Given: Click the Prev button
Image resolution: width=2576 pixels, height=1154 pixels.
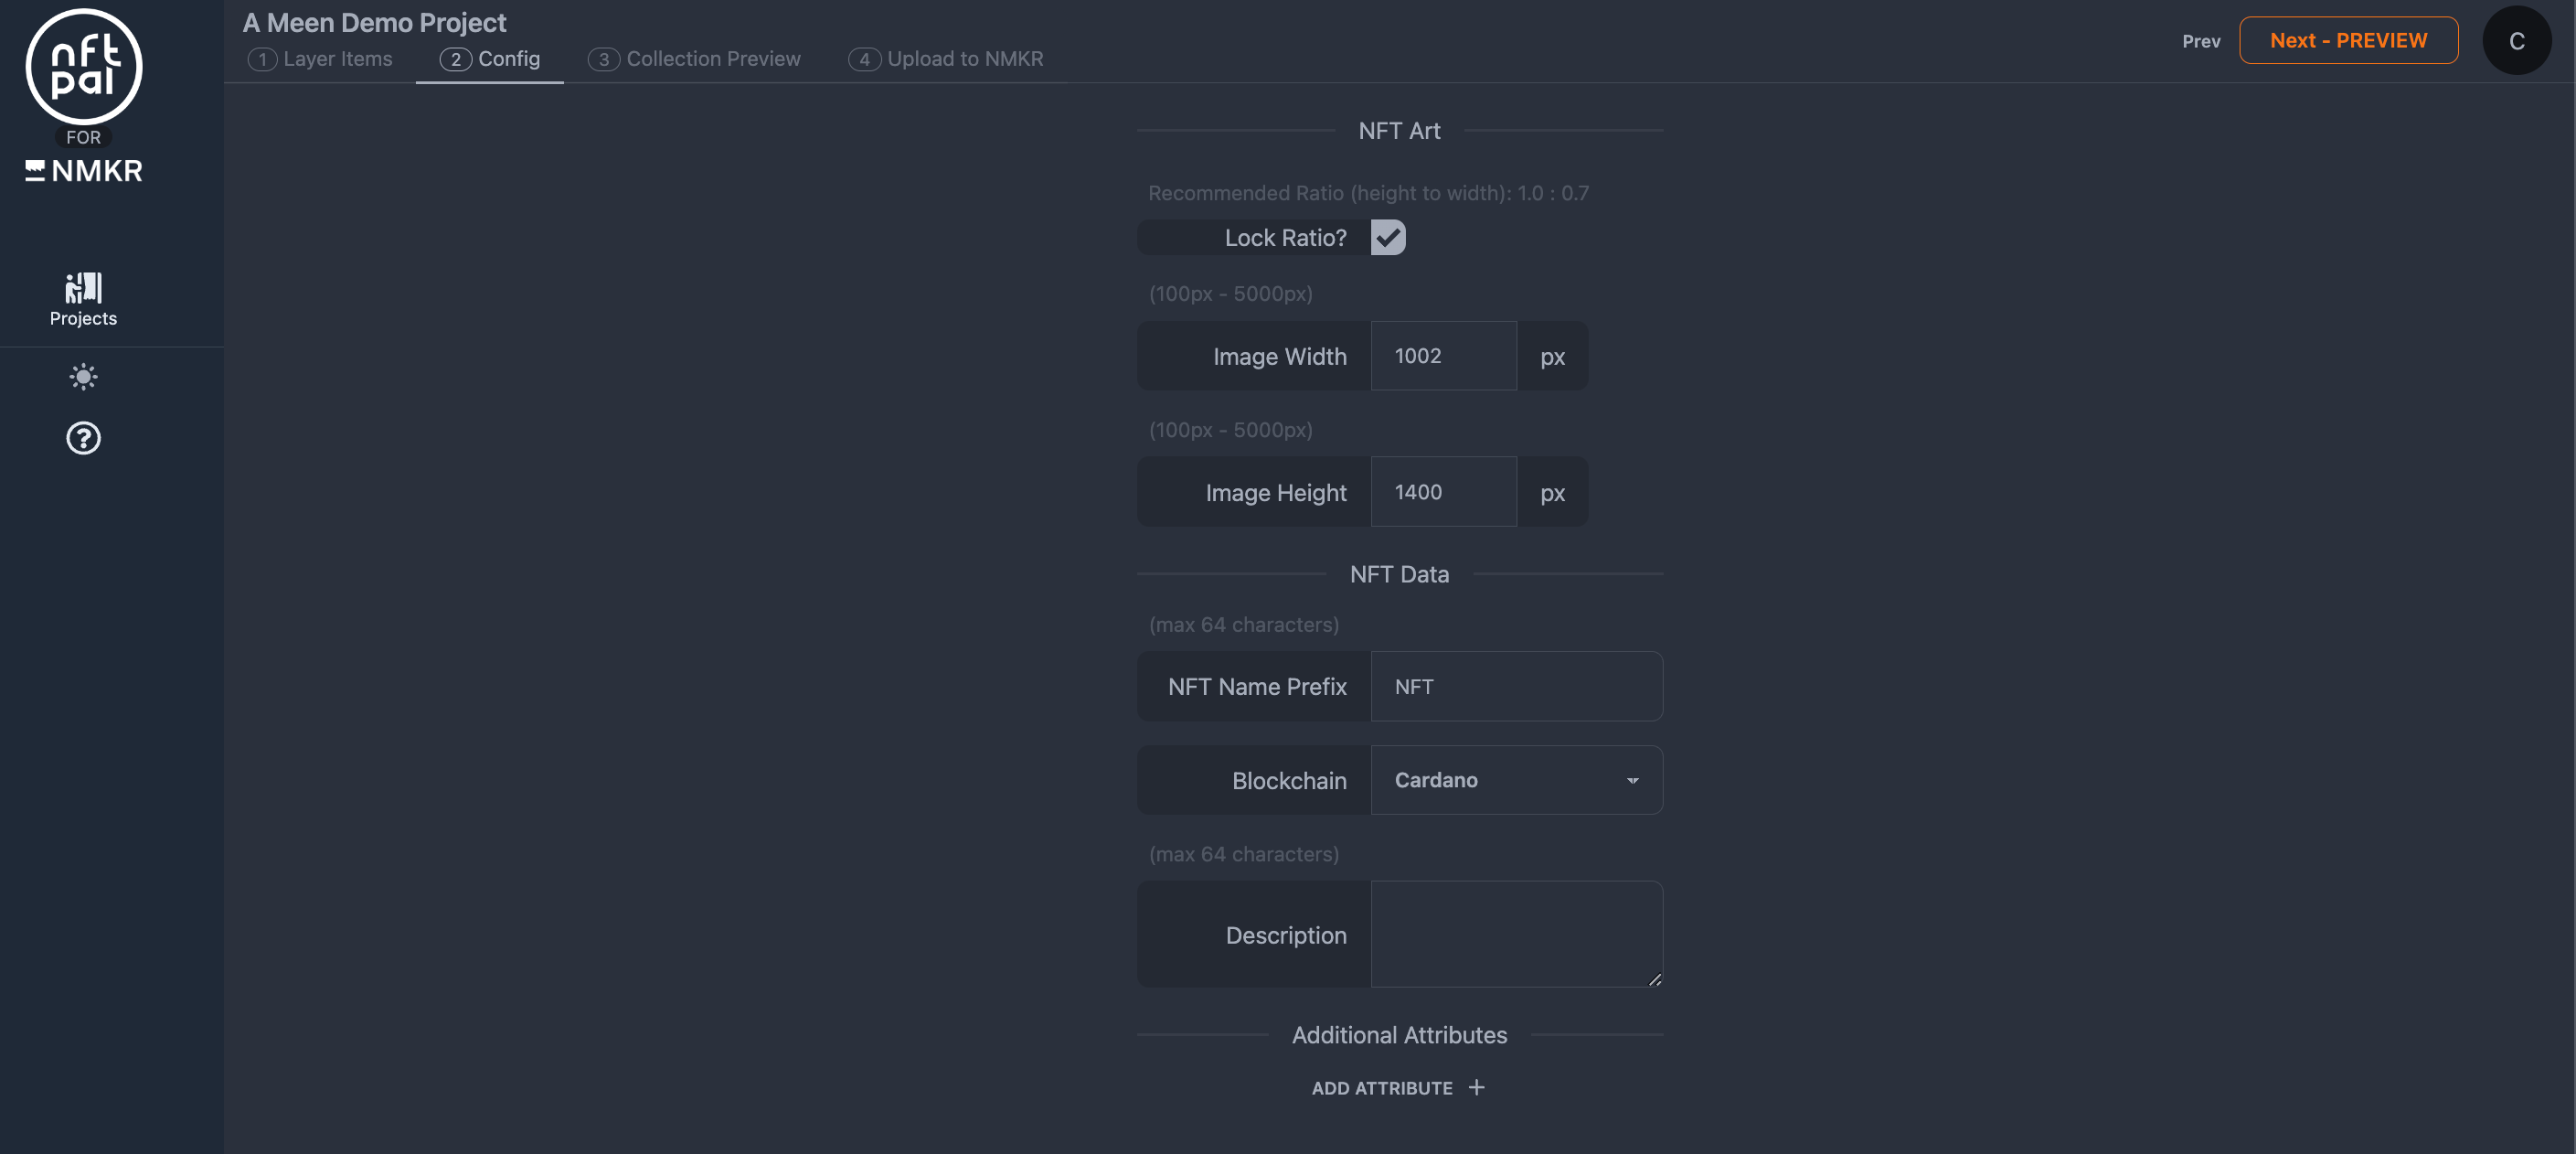Looking at the screenshot, I should tap(2200, 41).
